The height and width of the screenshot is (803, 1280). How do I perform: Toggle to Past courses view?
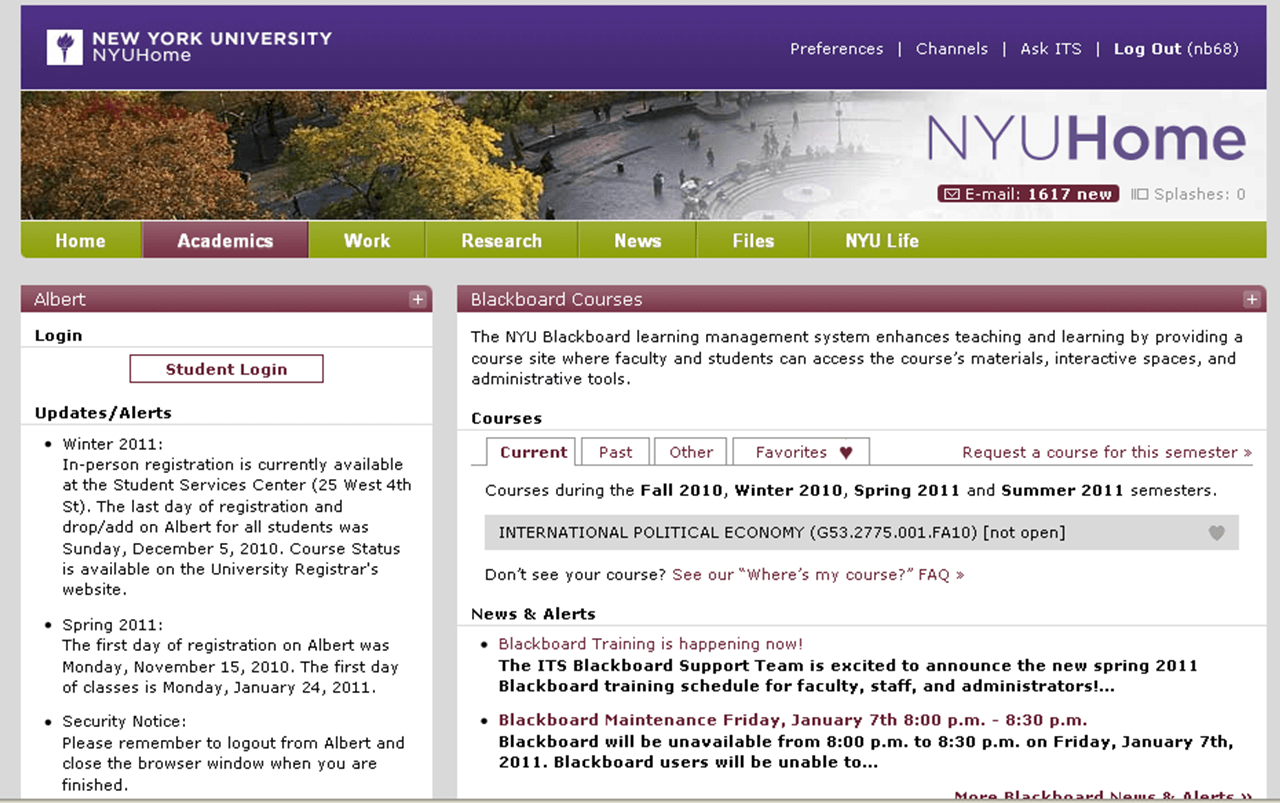614,452
